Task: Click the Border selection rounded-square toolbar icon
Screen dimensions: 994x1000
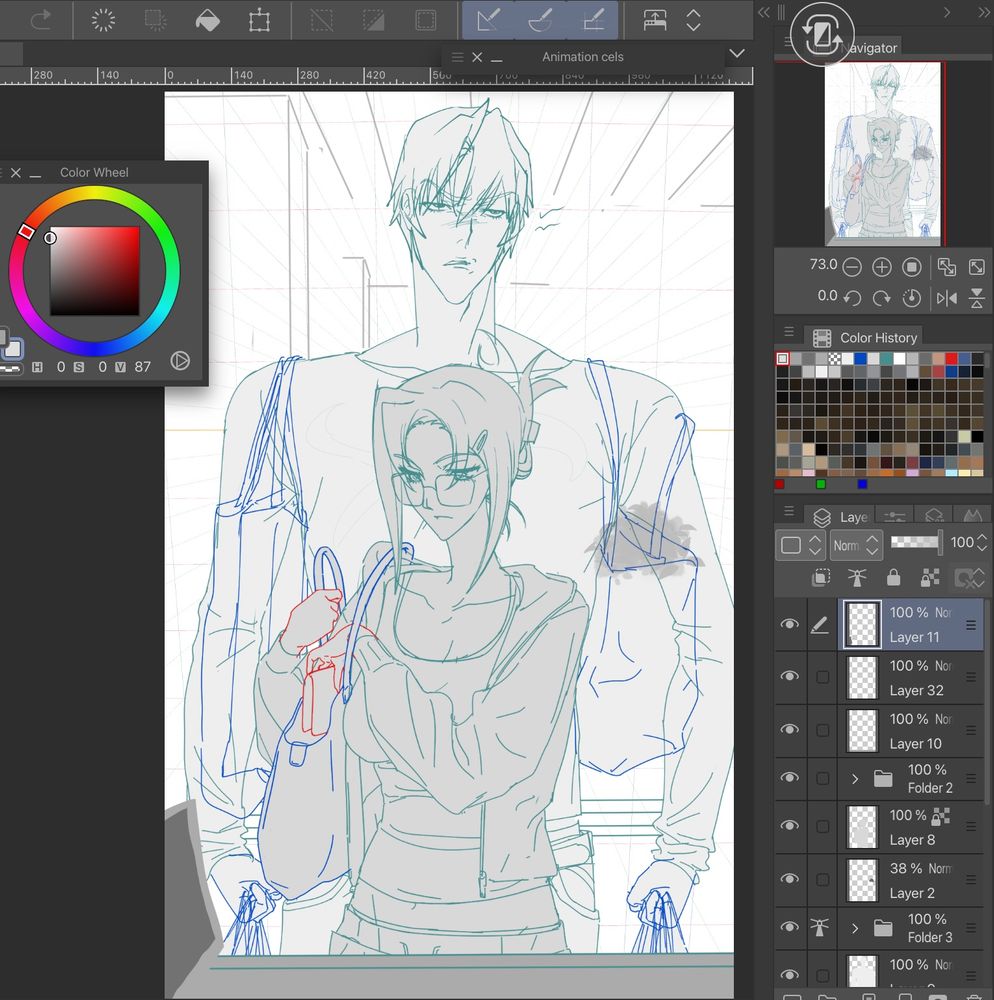Action: tap(425, 20)
